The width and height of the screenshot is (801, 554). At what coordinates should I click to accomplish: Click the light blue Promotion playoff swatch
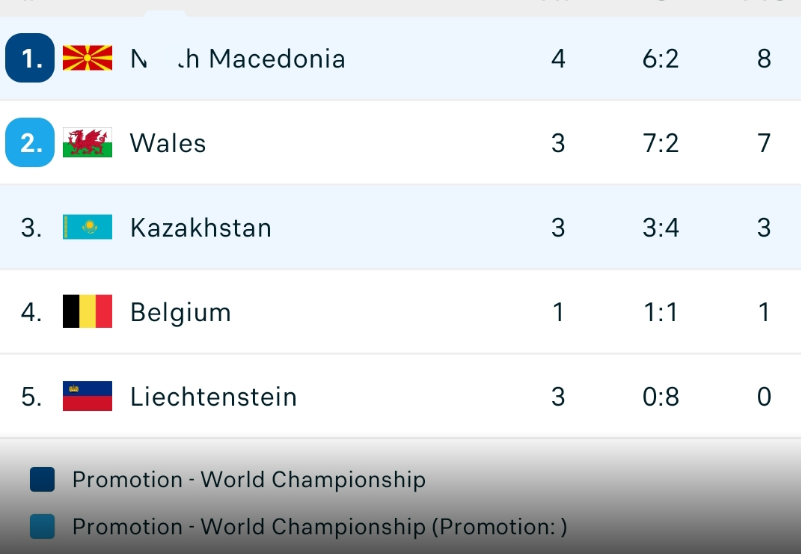pyautogui.click(x=43, y=526)
